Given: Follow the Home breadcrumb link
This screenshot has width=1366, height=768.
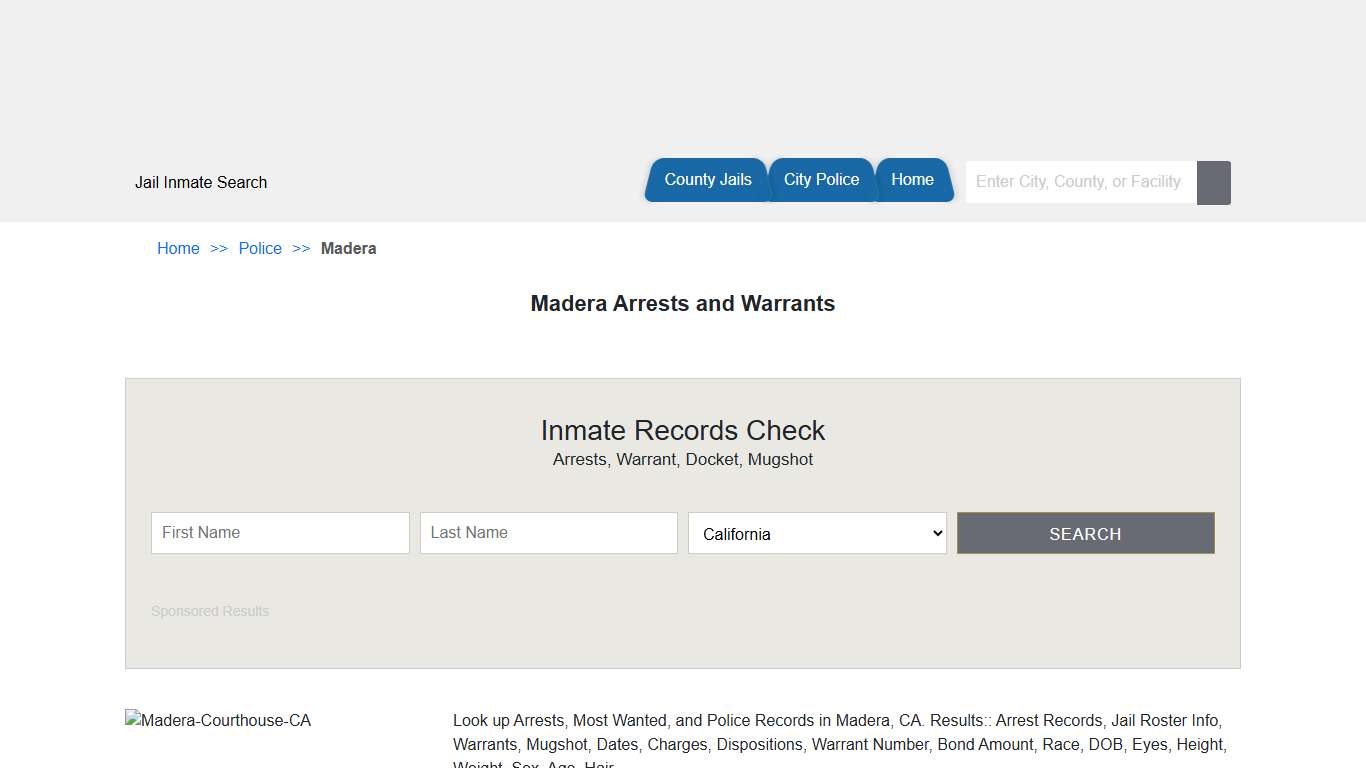Looking at the screenshot, I should pos(178,248).
